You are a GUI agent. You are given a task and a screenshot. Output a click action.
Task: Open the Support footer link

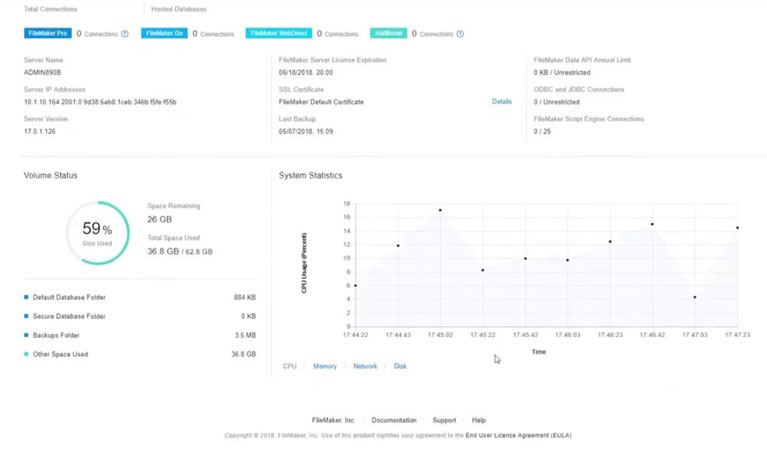click(444, 420)
